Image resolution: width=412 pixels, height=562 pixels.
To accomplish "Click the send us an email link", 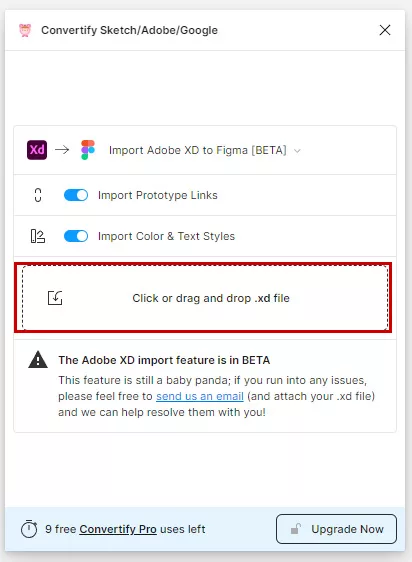I will (x=200, y=396).
